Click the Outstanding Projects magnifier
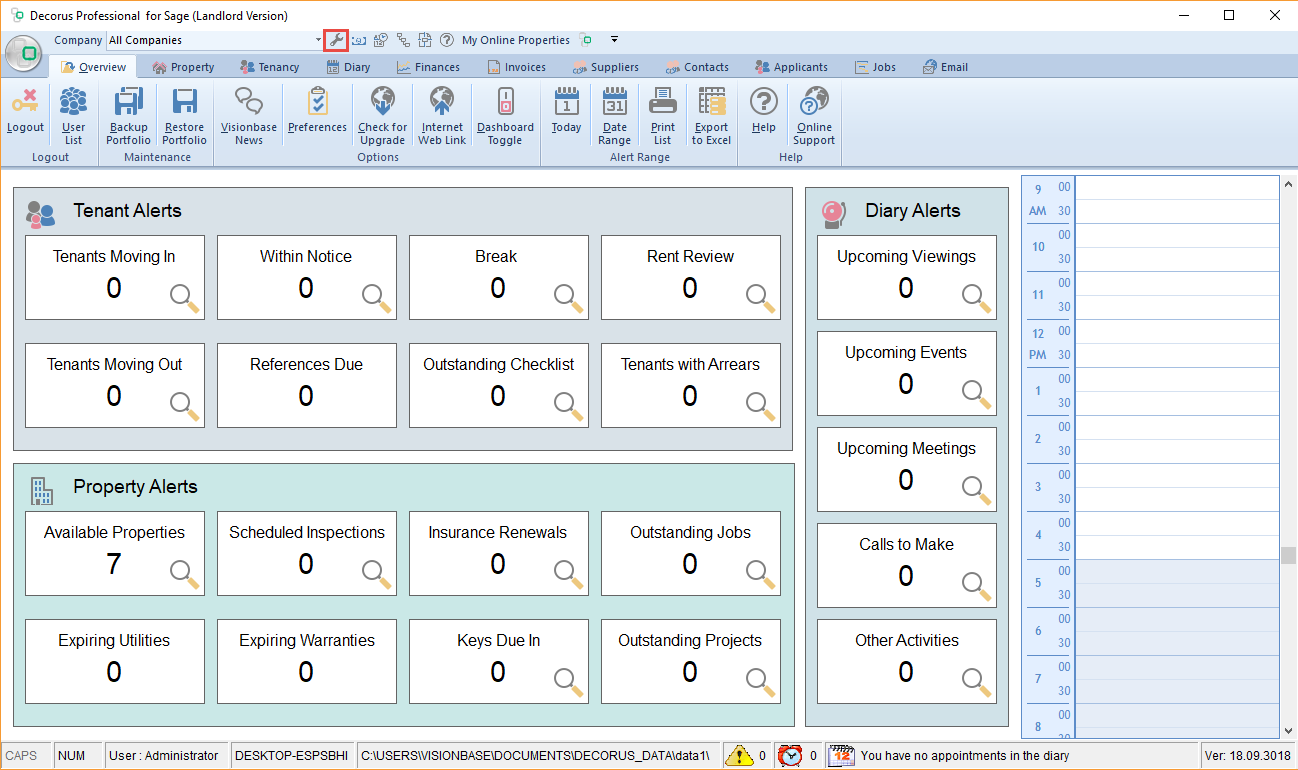Screen dimensions: 1298x770 point(761,683)
